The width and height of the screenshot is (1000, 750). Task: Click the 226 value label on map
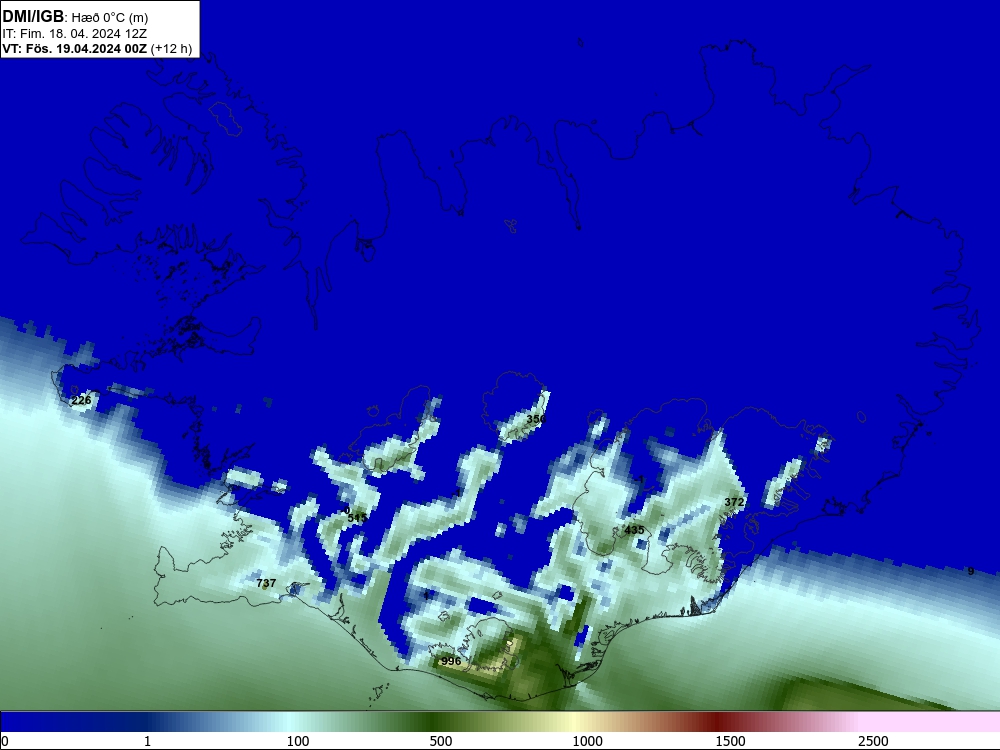[82, 401]
